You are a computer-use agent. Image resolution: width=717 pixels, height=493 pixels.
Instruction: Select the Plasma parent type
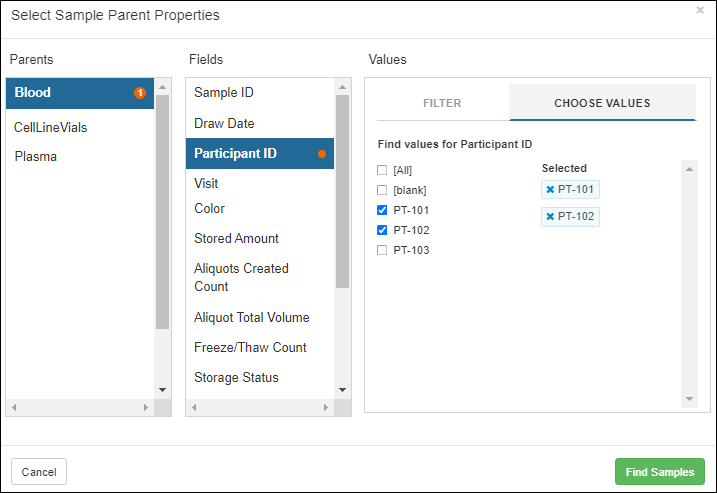tap(35, 157)
